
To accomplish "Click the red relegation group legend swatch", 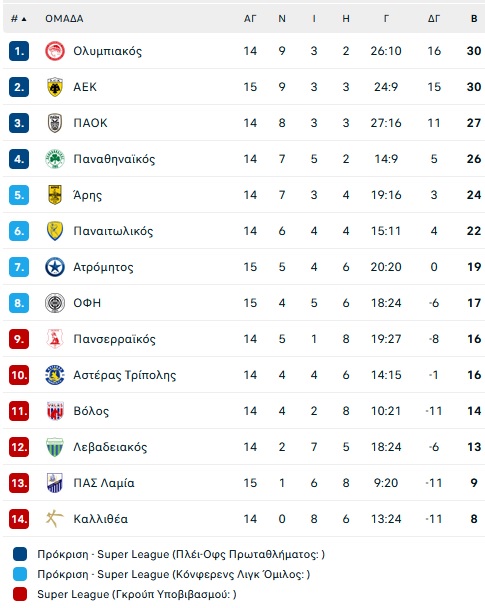I will point(20,594).
